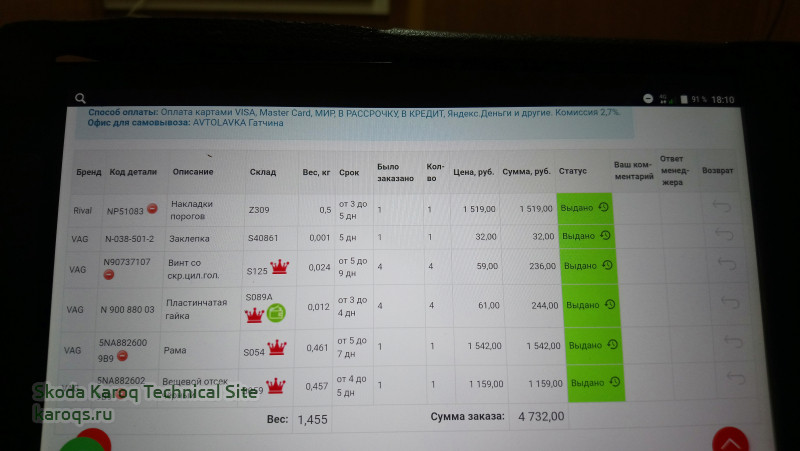The image size is (800, 451).
Task: Click the part code N 900 880 03
Action: pos(128,309)
